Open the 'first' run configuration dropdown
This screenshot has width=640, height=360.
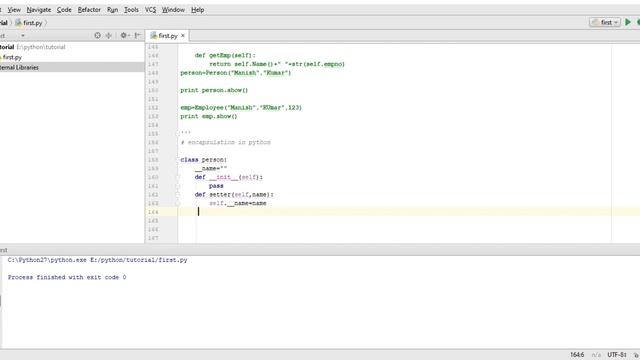tap(605, 22)
